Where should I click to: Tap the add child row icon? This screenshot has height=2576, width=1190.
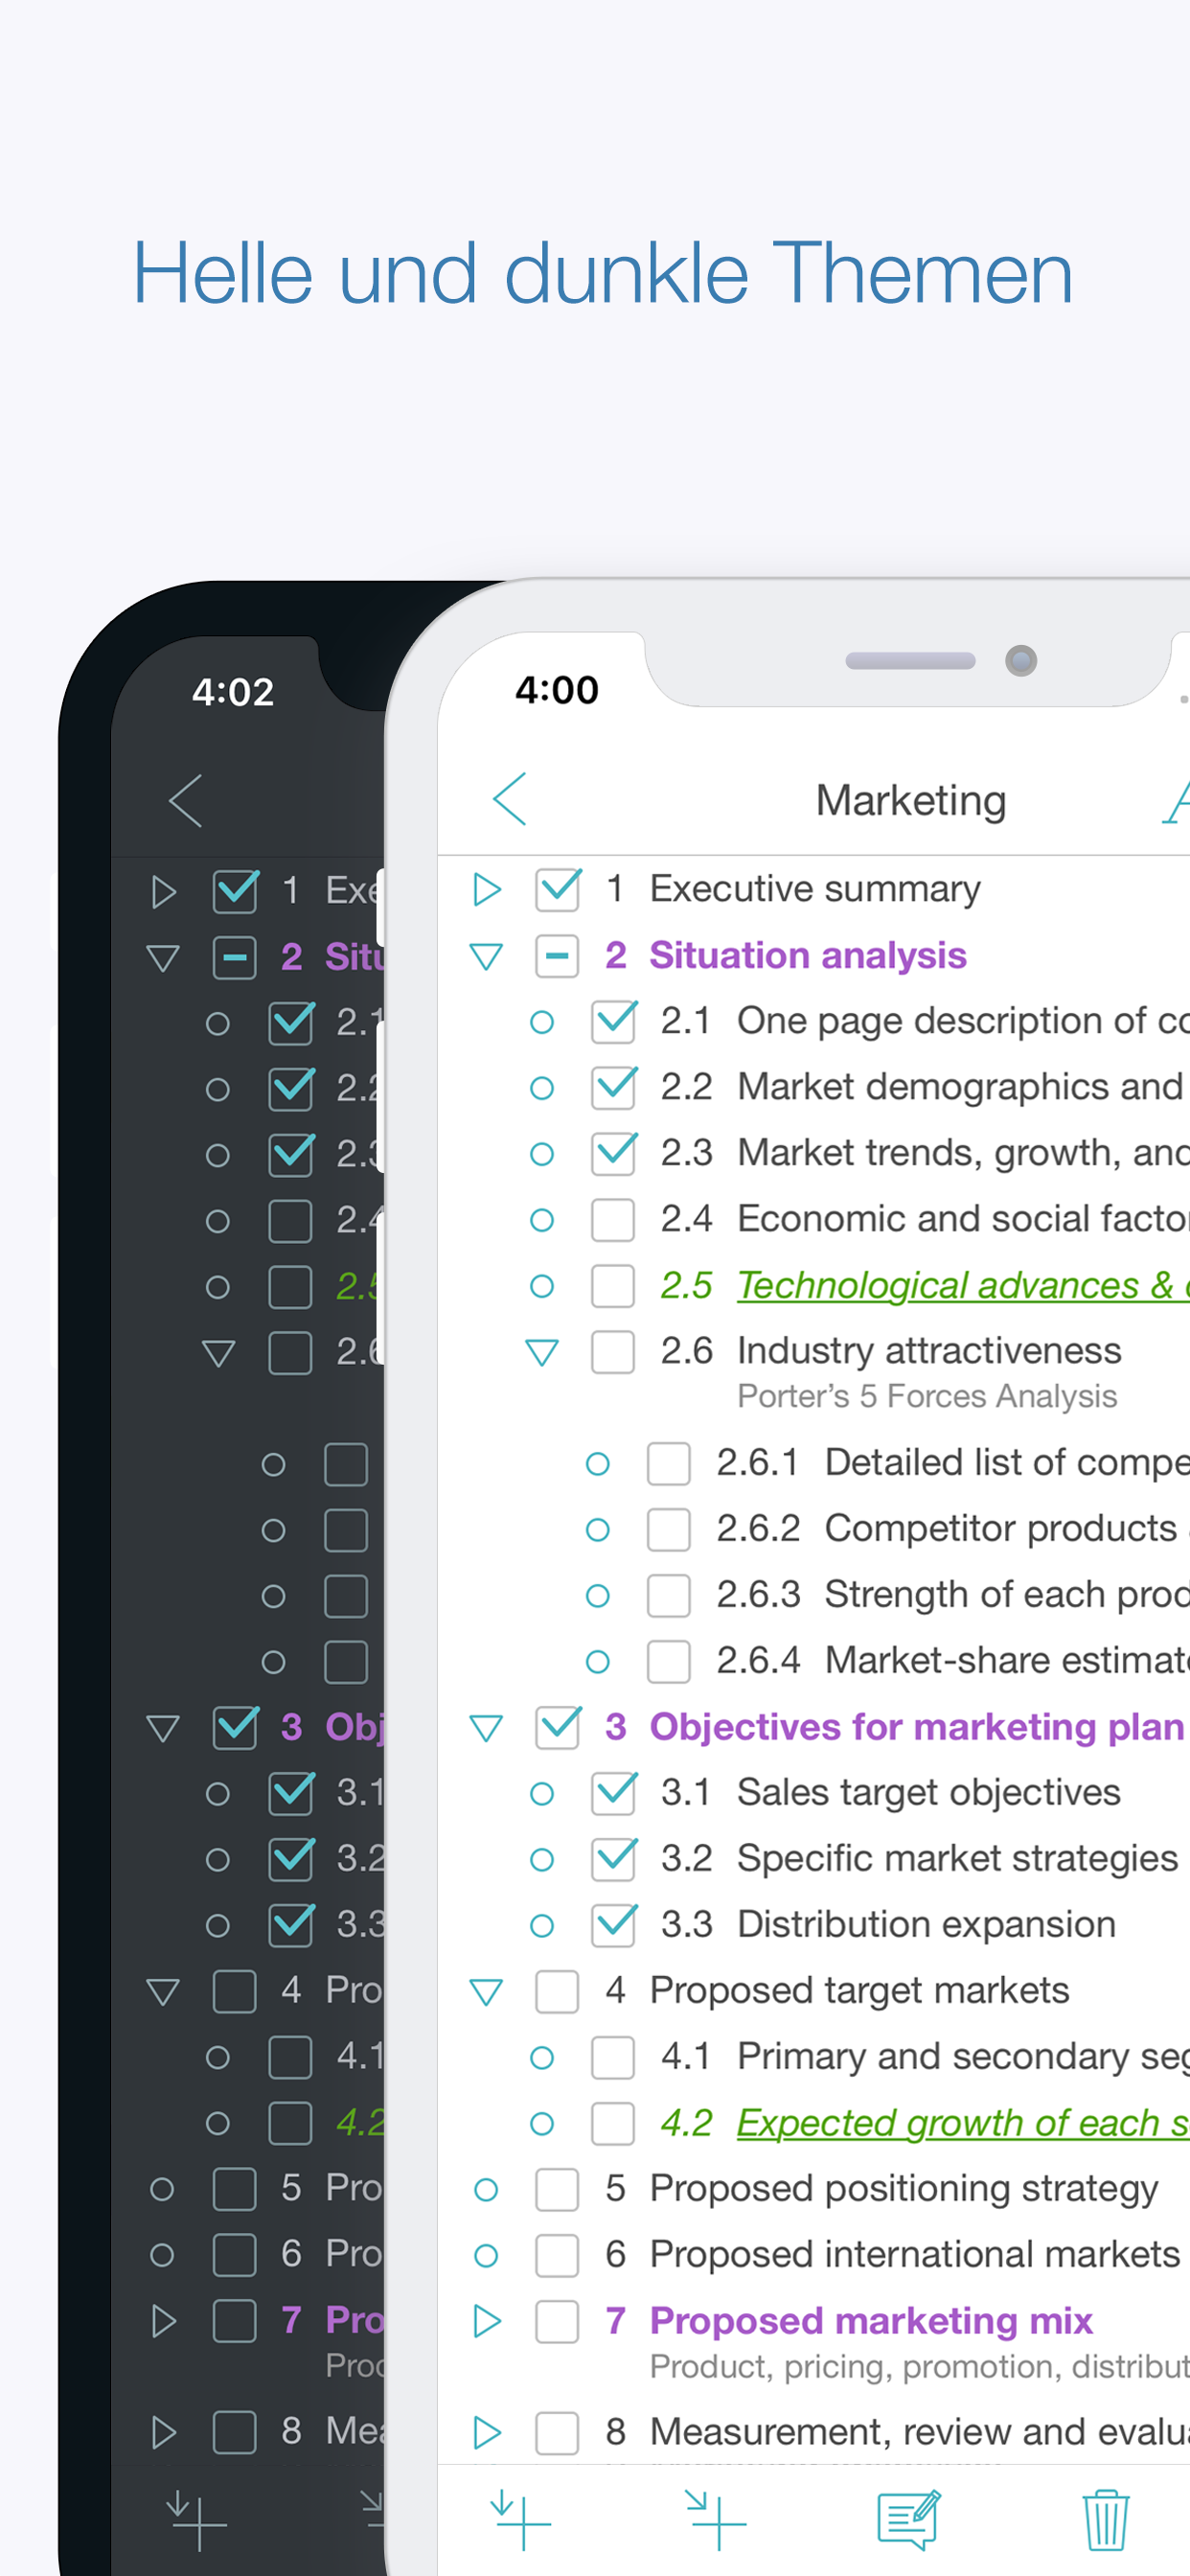pyautogui.click(x=715, y=2520)
